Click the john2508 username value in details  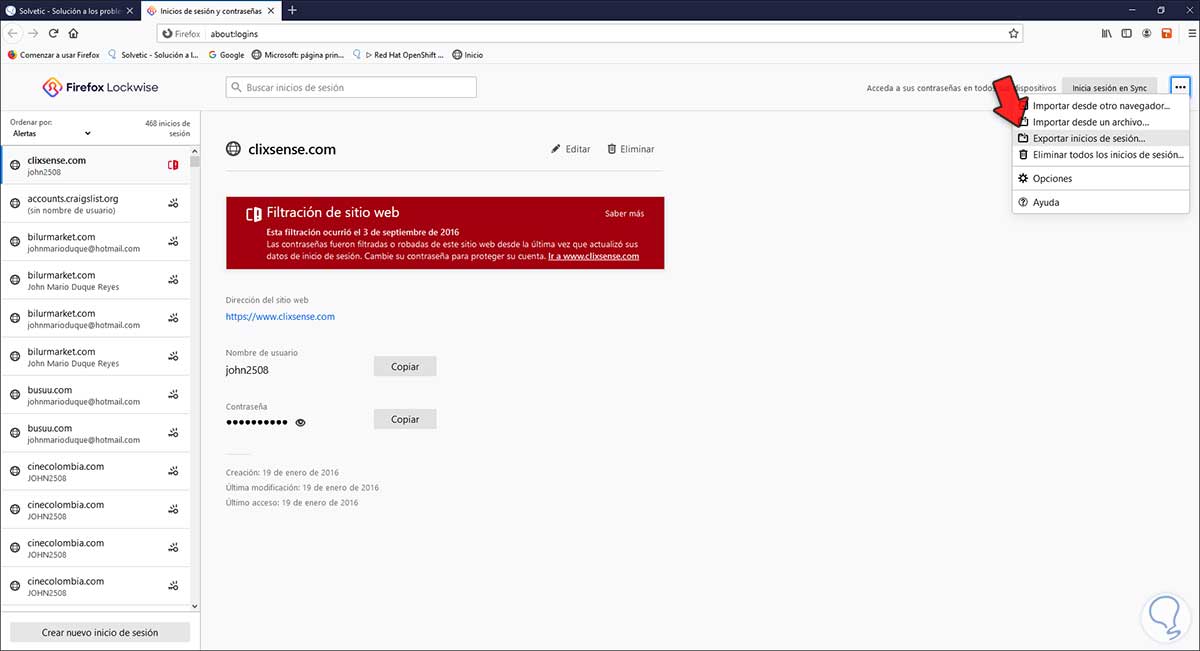pos(247,370)
